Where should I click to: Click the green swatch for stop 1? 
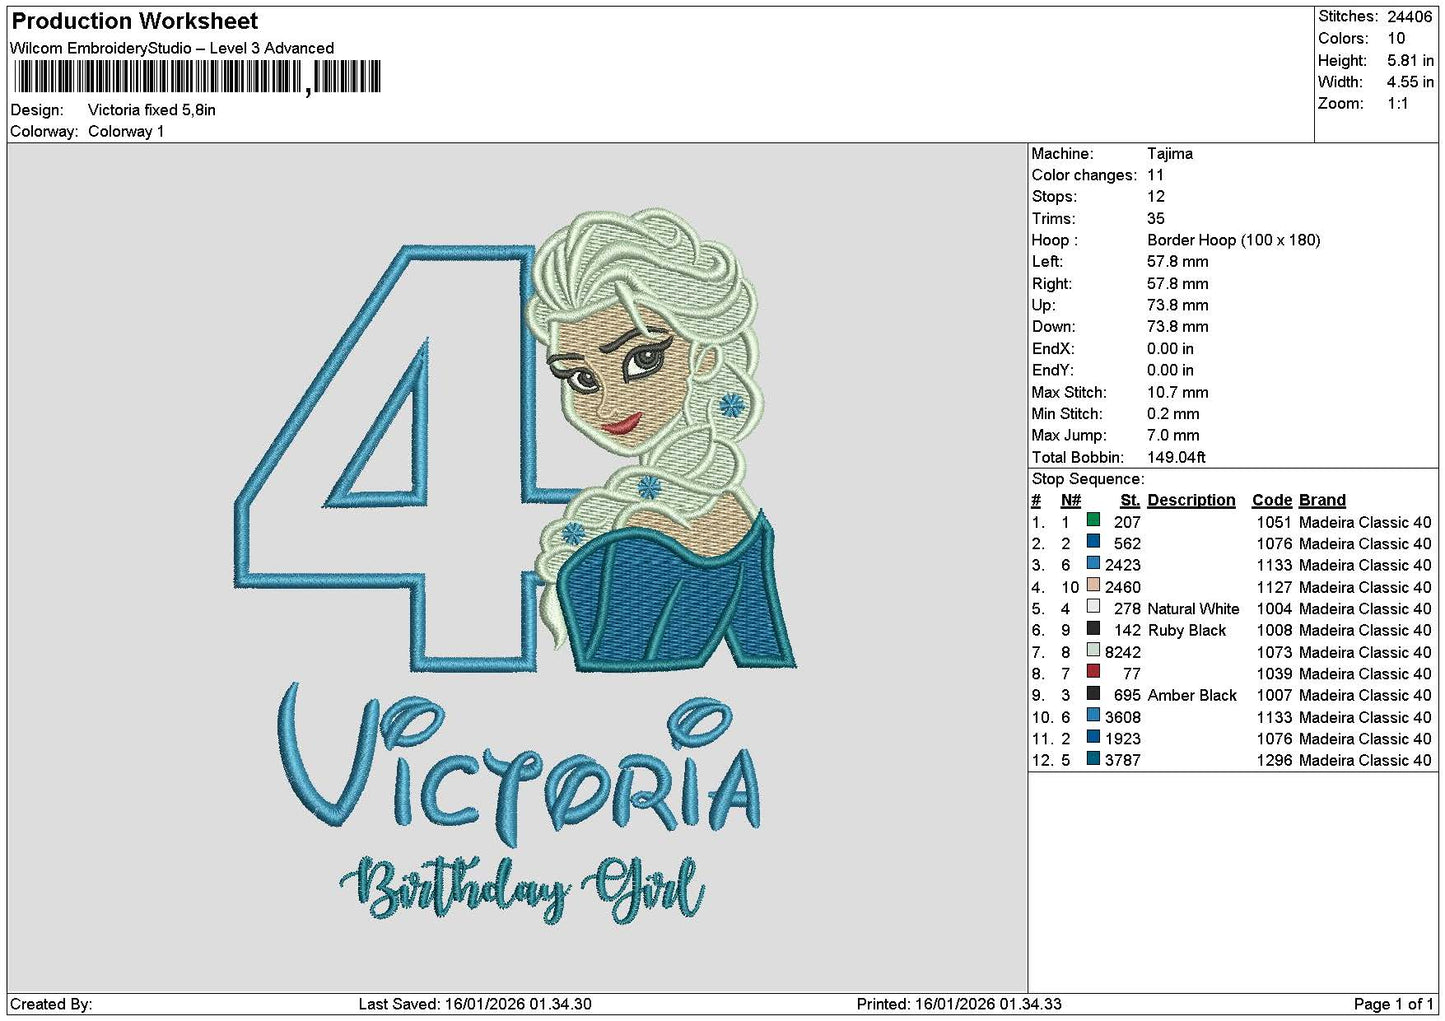[x=1093, y=521]
